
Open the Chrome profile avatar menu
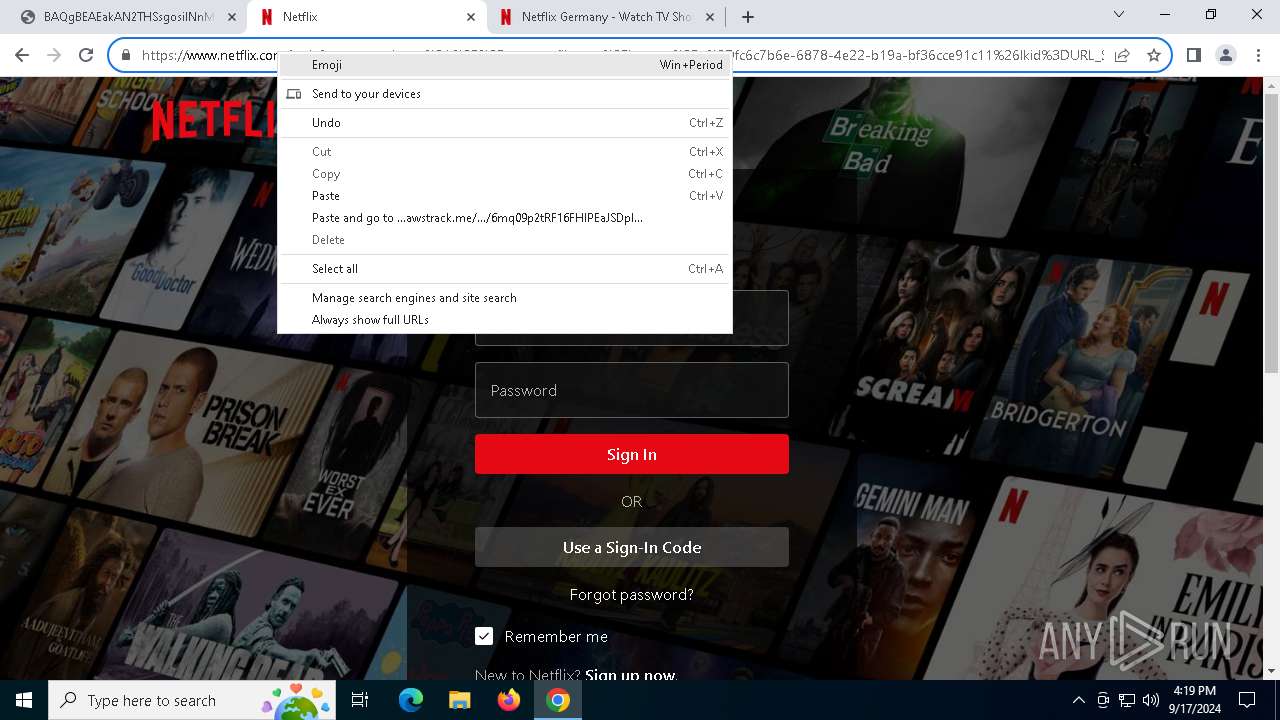[1225, 56]
